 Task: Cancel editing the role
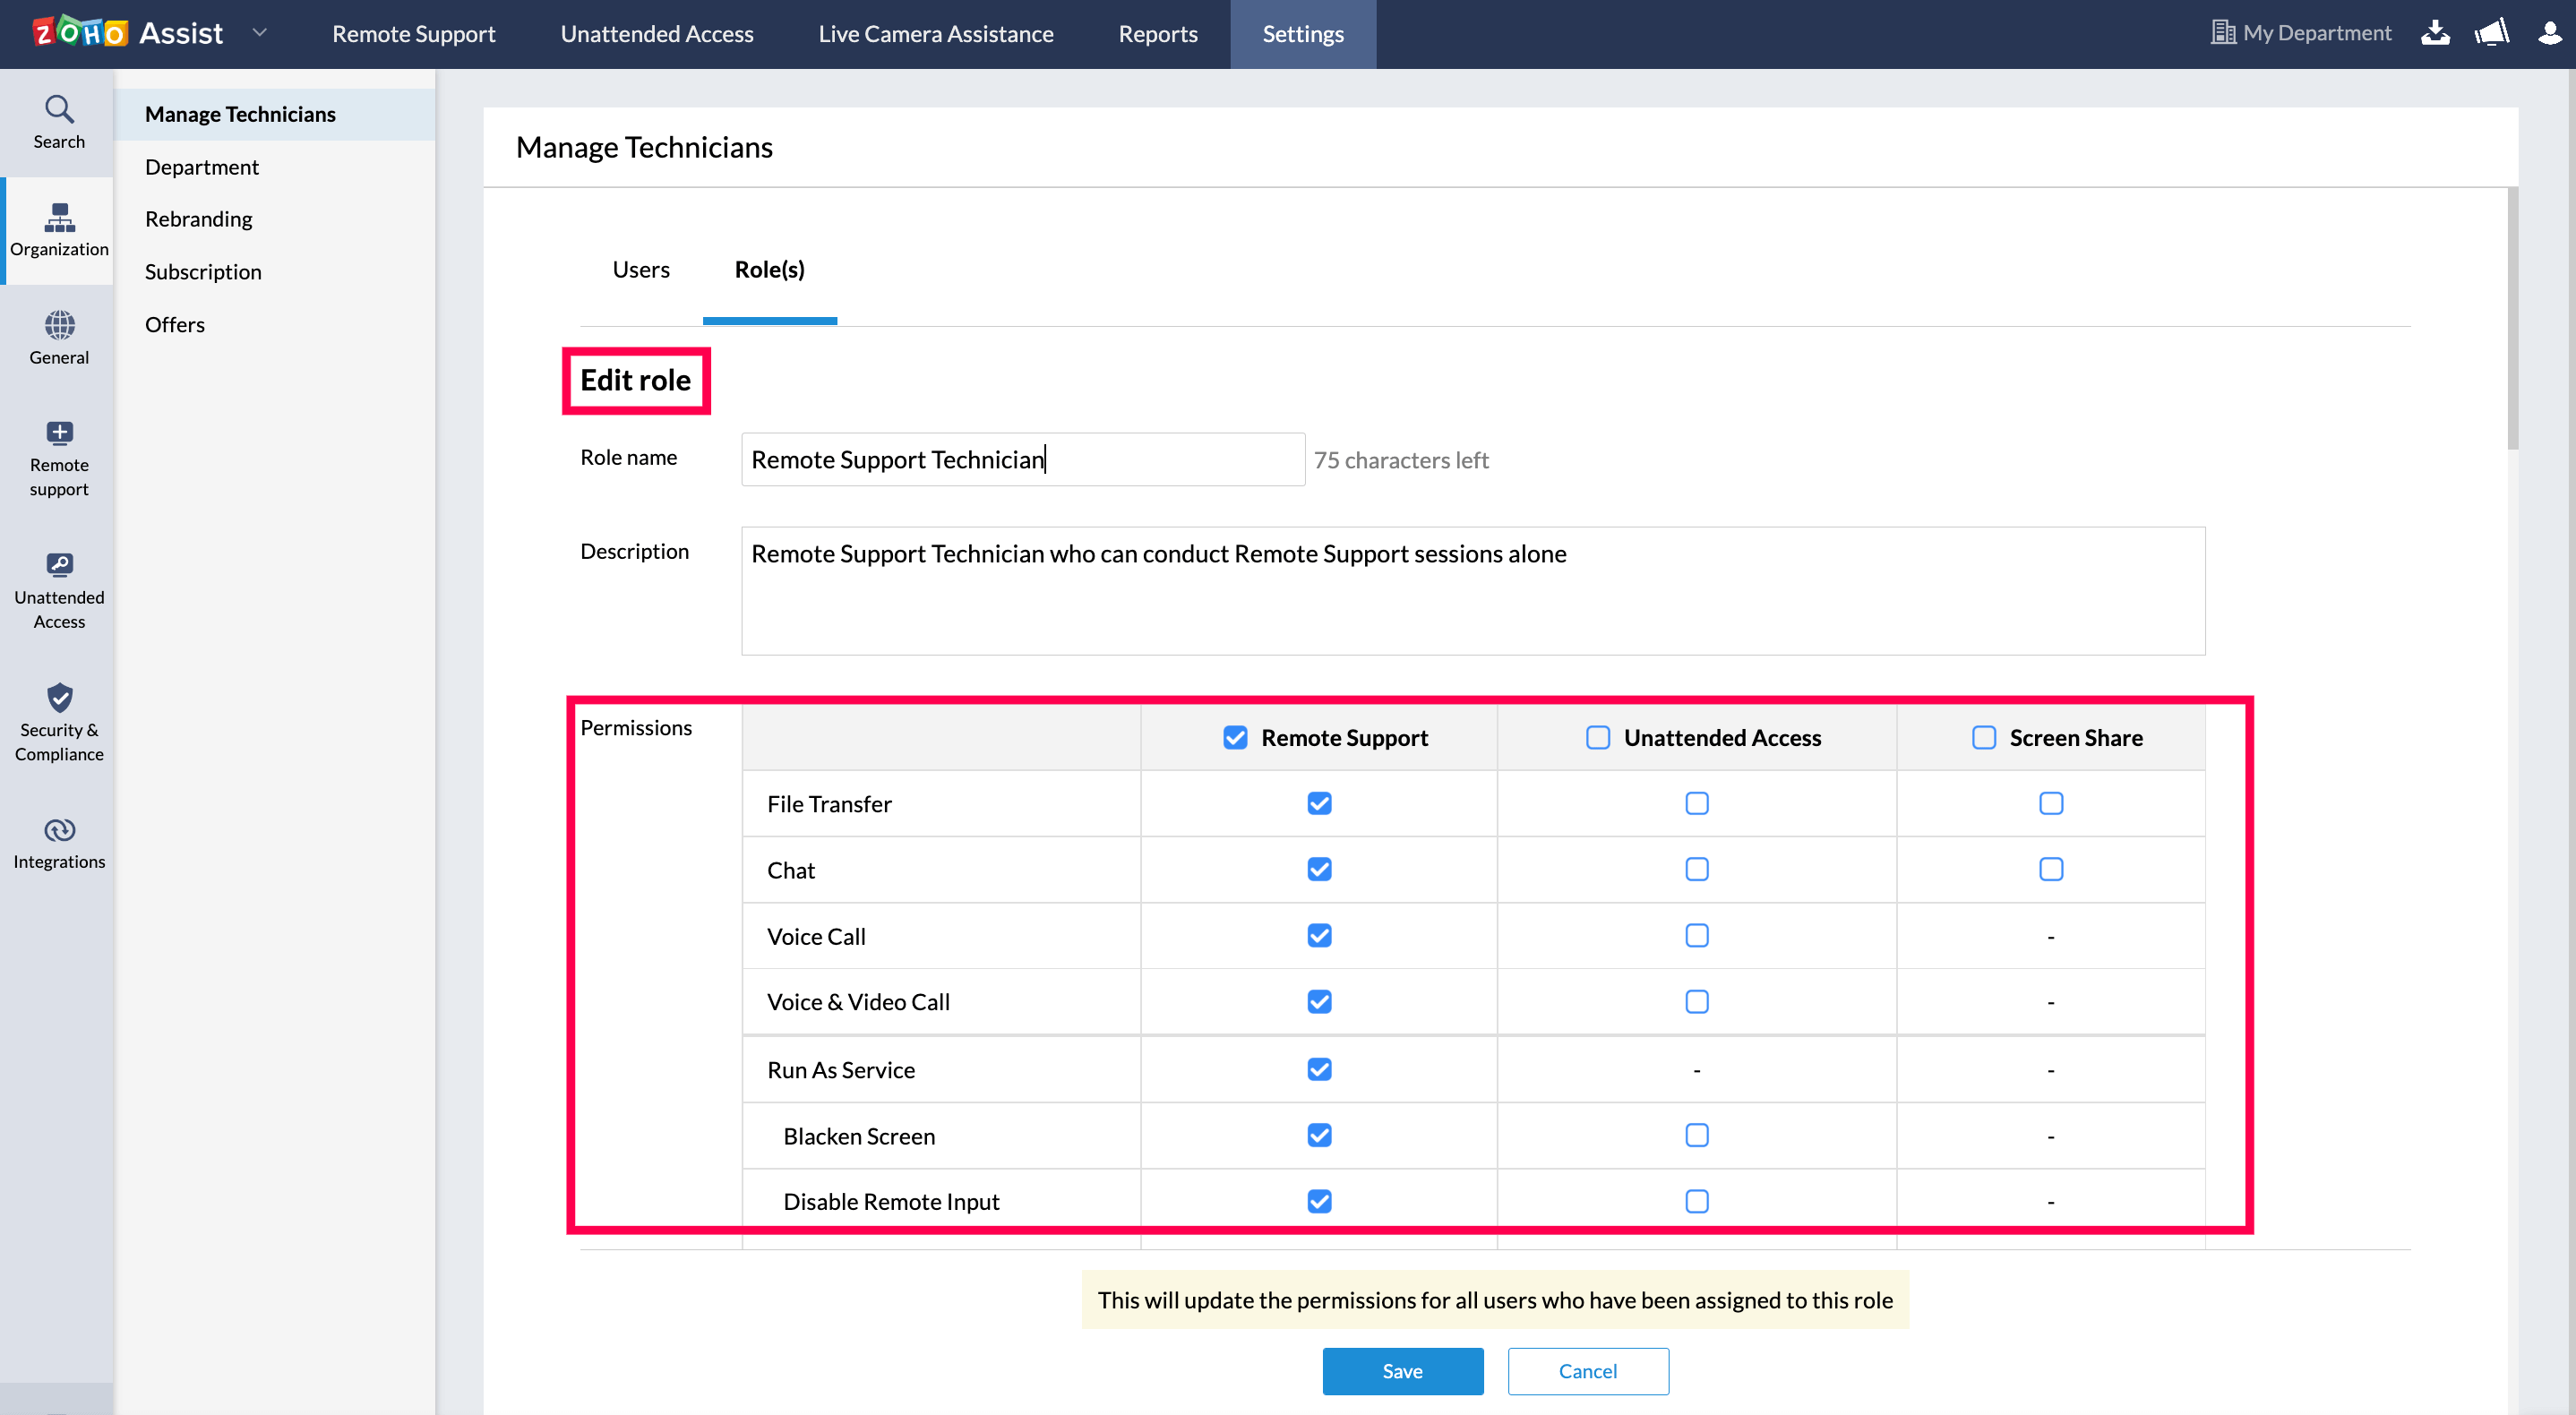pos(1587,1371)
